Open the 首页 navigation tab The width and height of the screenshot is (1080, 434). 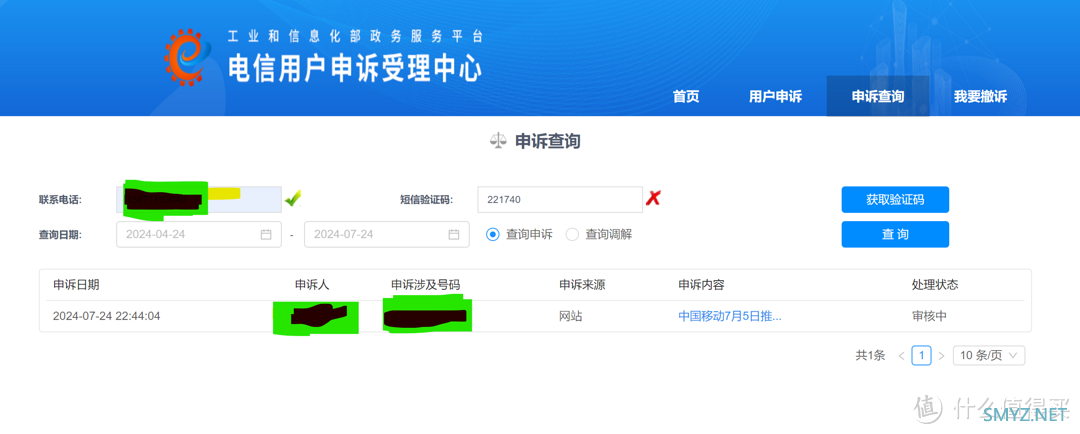click(686, 97)
